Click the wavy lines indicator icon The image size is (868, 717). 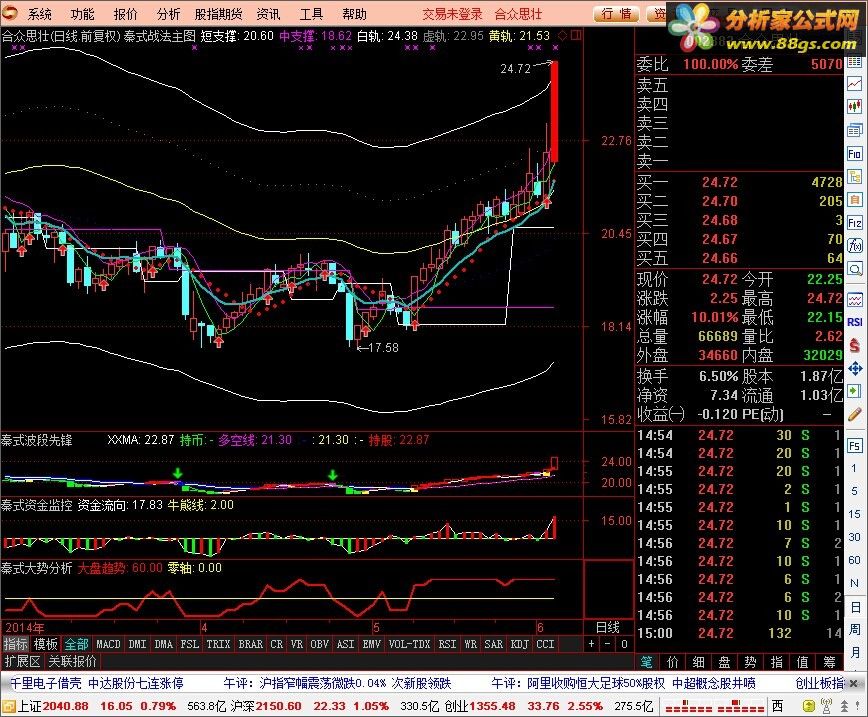[855, 300]
